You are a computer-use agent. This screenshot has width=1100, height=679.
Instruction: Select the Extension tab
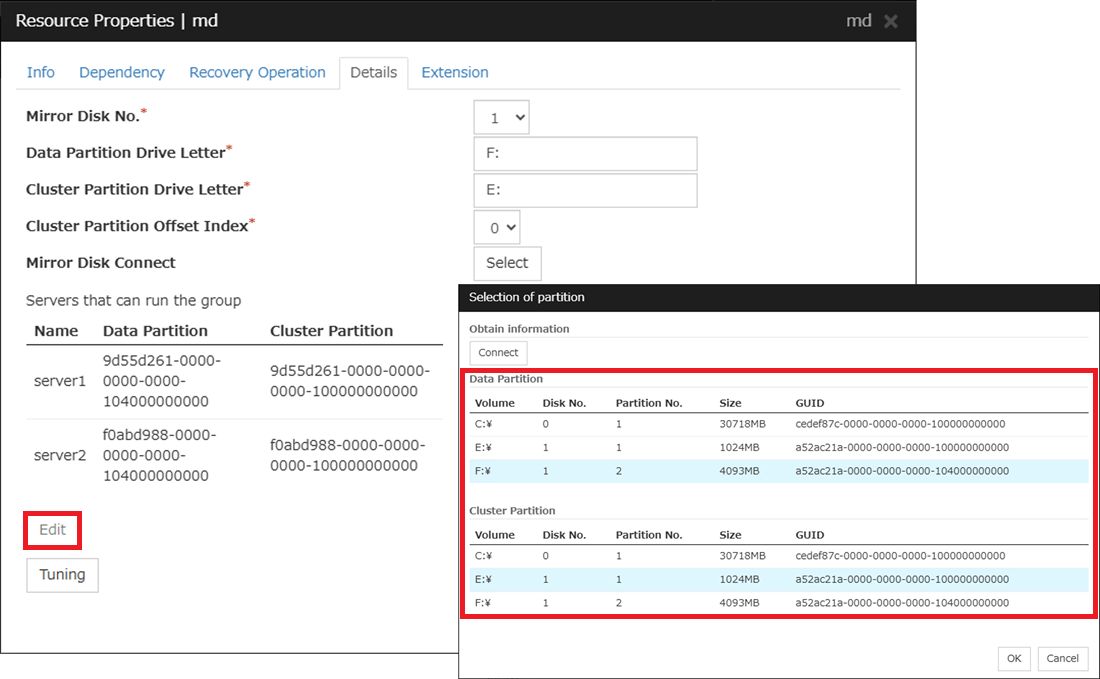[455, 72]
